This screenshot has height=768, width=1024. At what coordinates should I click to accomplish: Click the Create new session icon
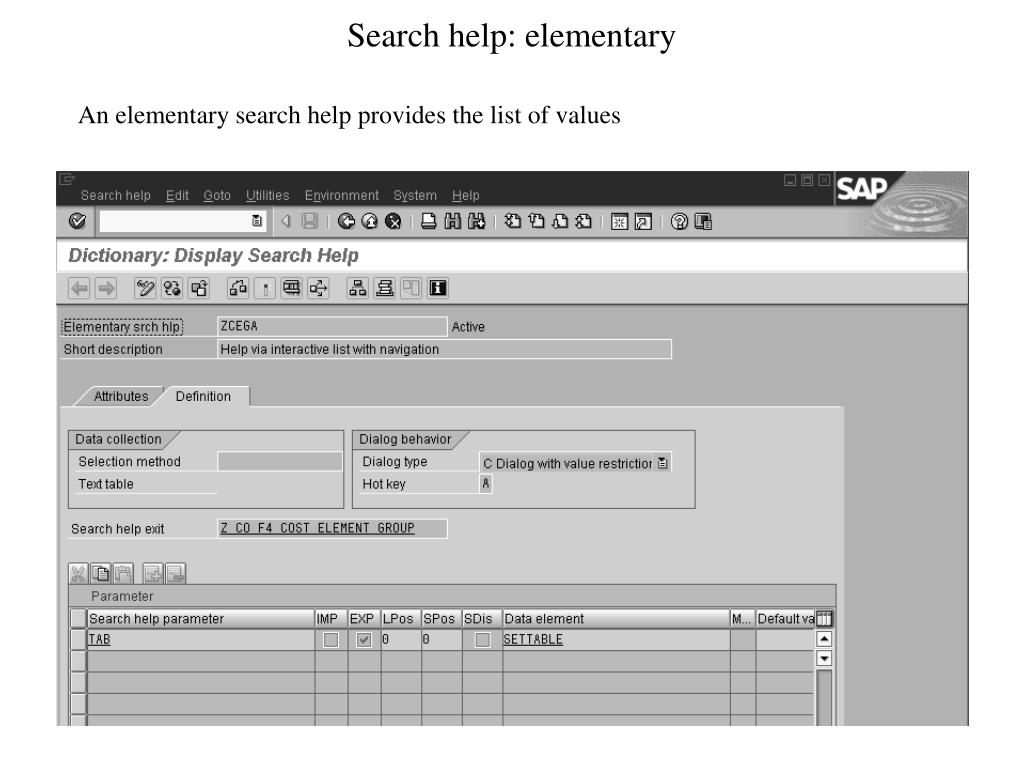(x=619, y=222)
